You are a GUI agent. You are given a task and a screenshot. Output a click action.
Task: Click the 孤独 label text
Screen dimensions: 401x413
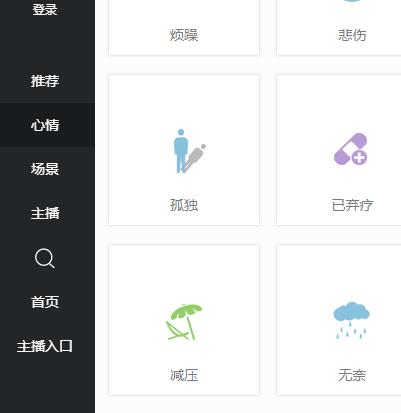click(x=184, y=205)
